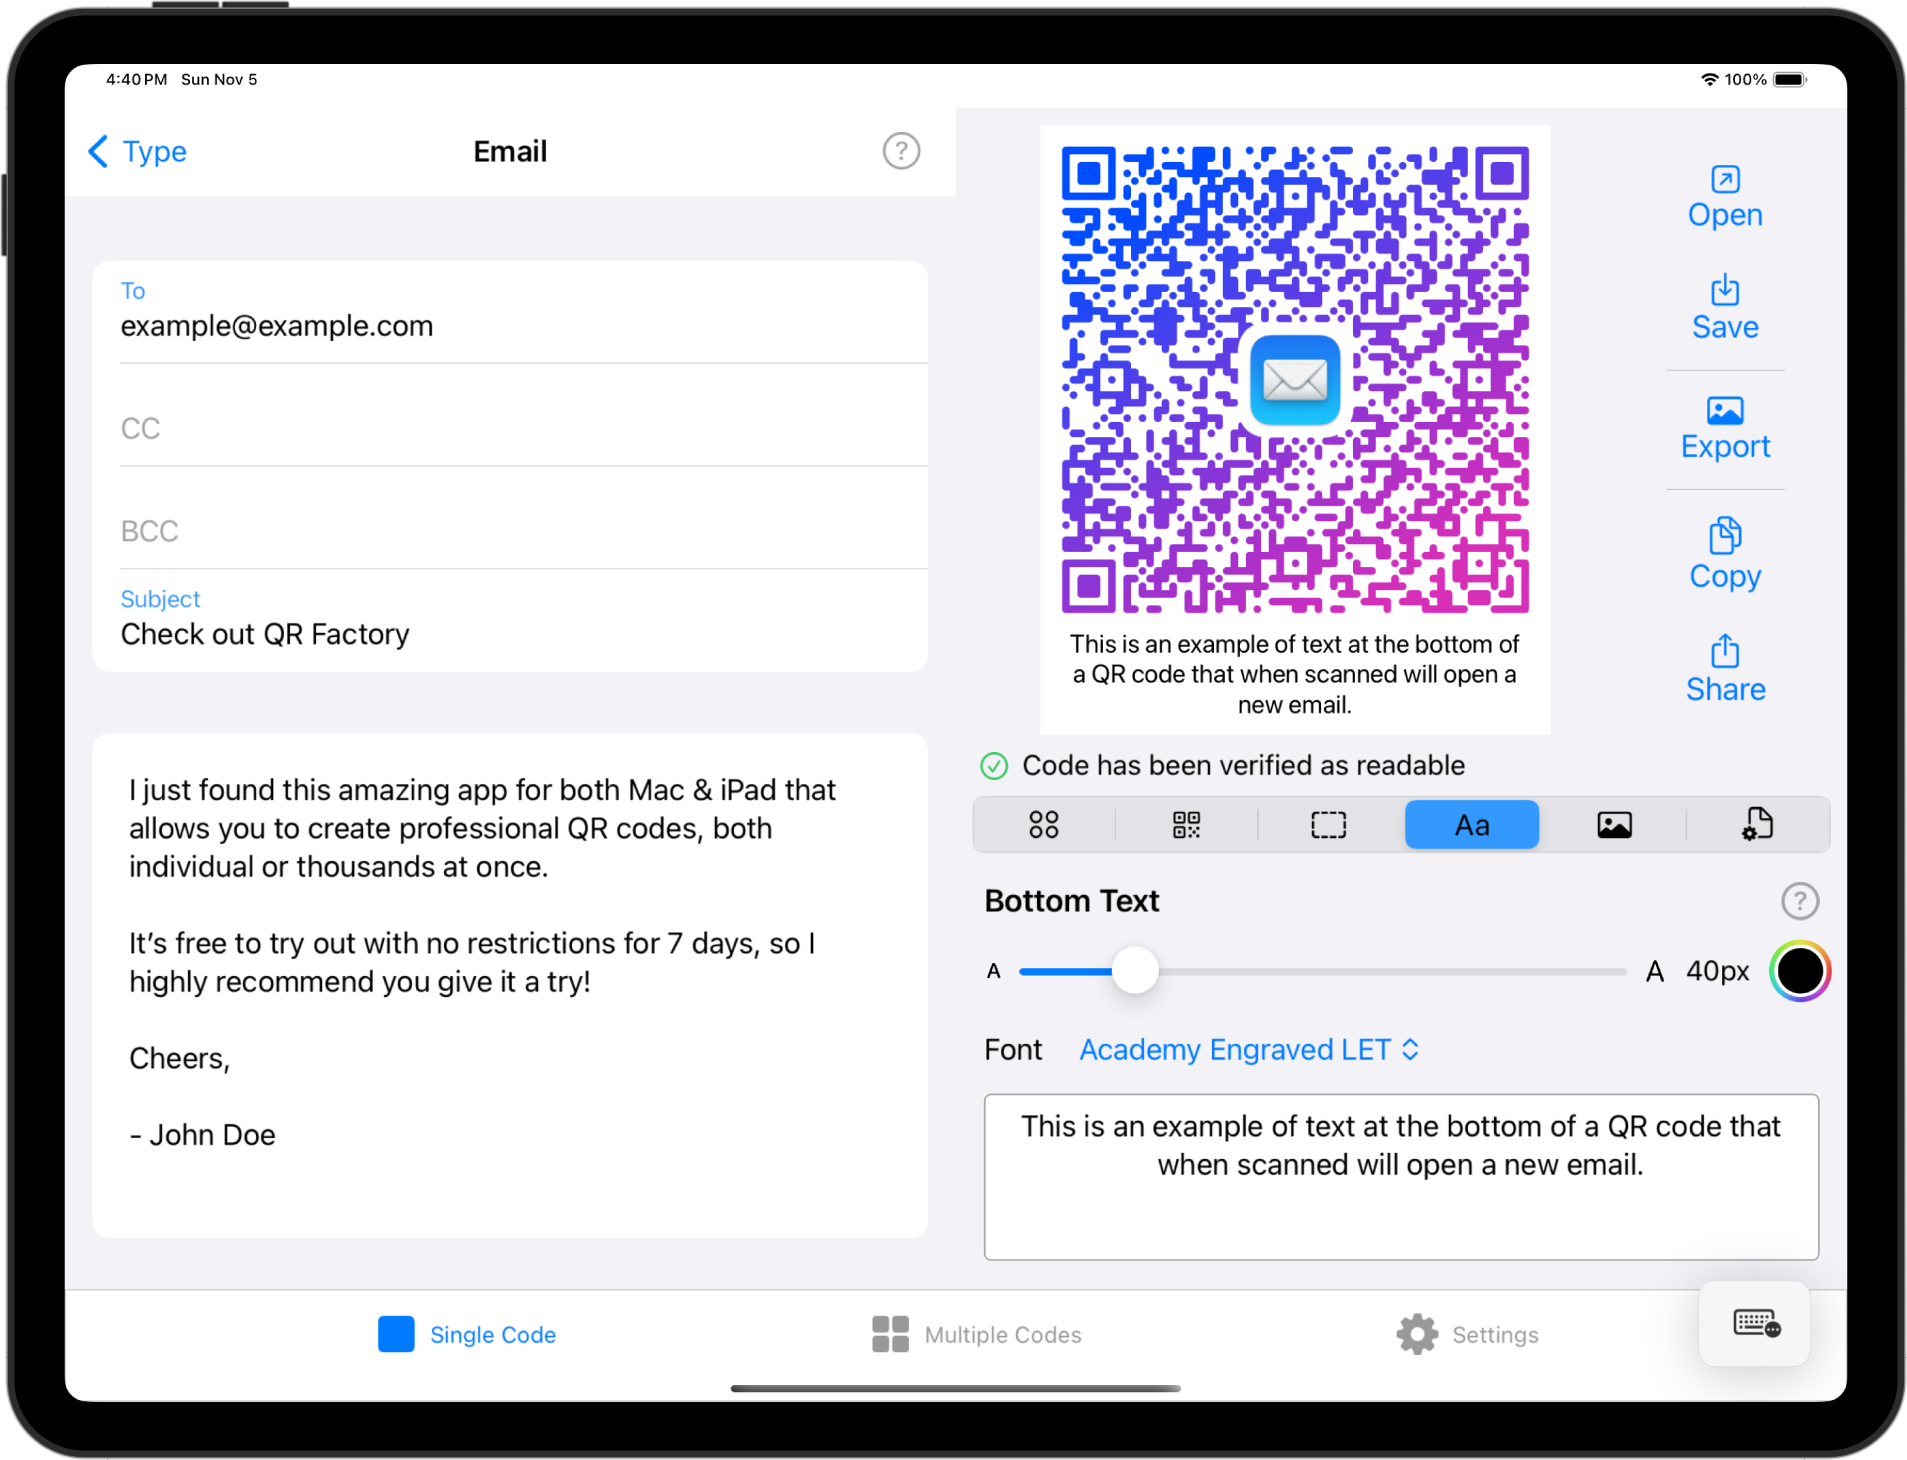The height and width of the screenshot is (1460, 1907).
Task: Export the QR code as image
Action: click(1725, 428)
